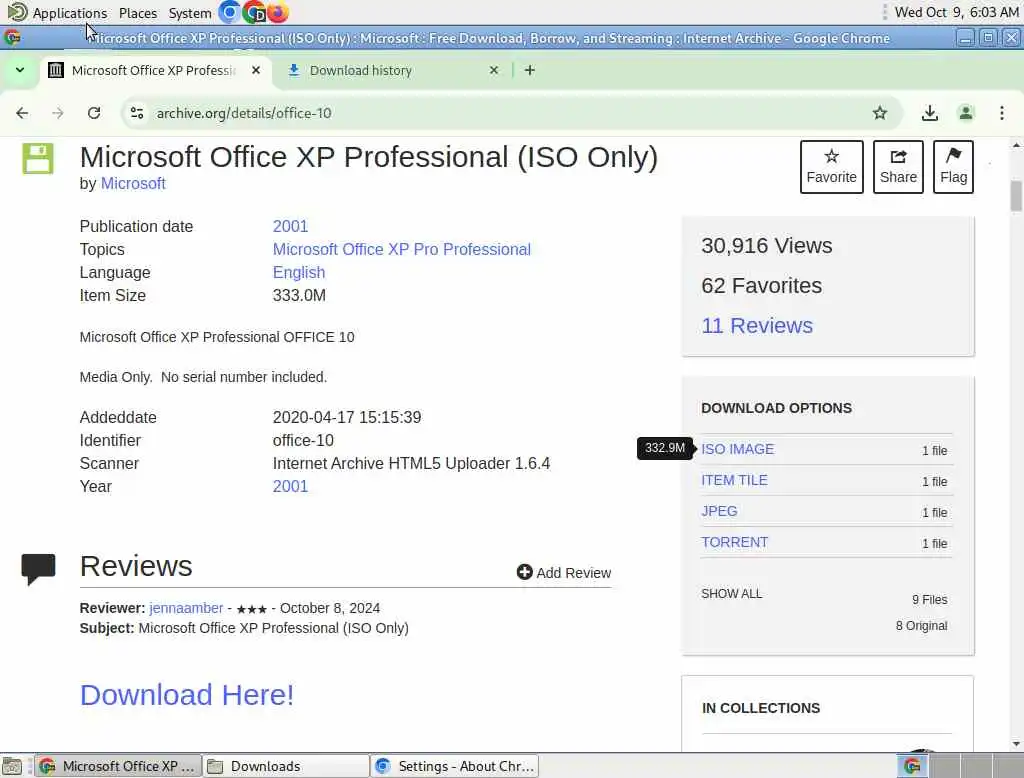Open the TORRENT download option
Screen dimensions: 1024x778
click(735, 542)
